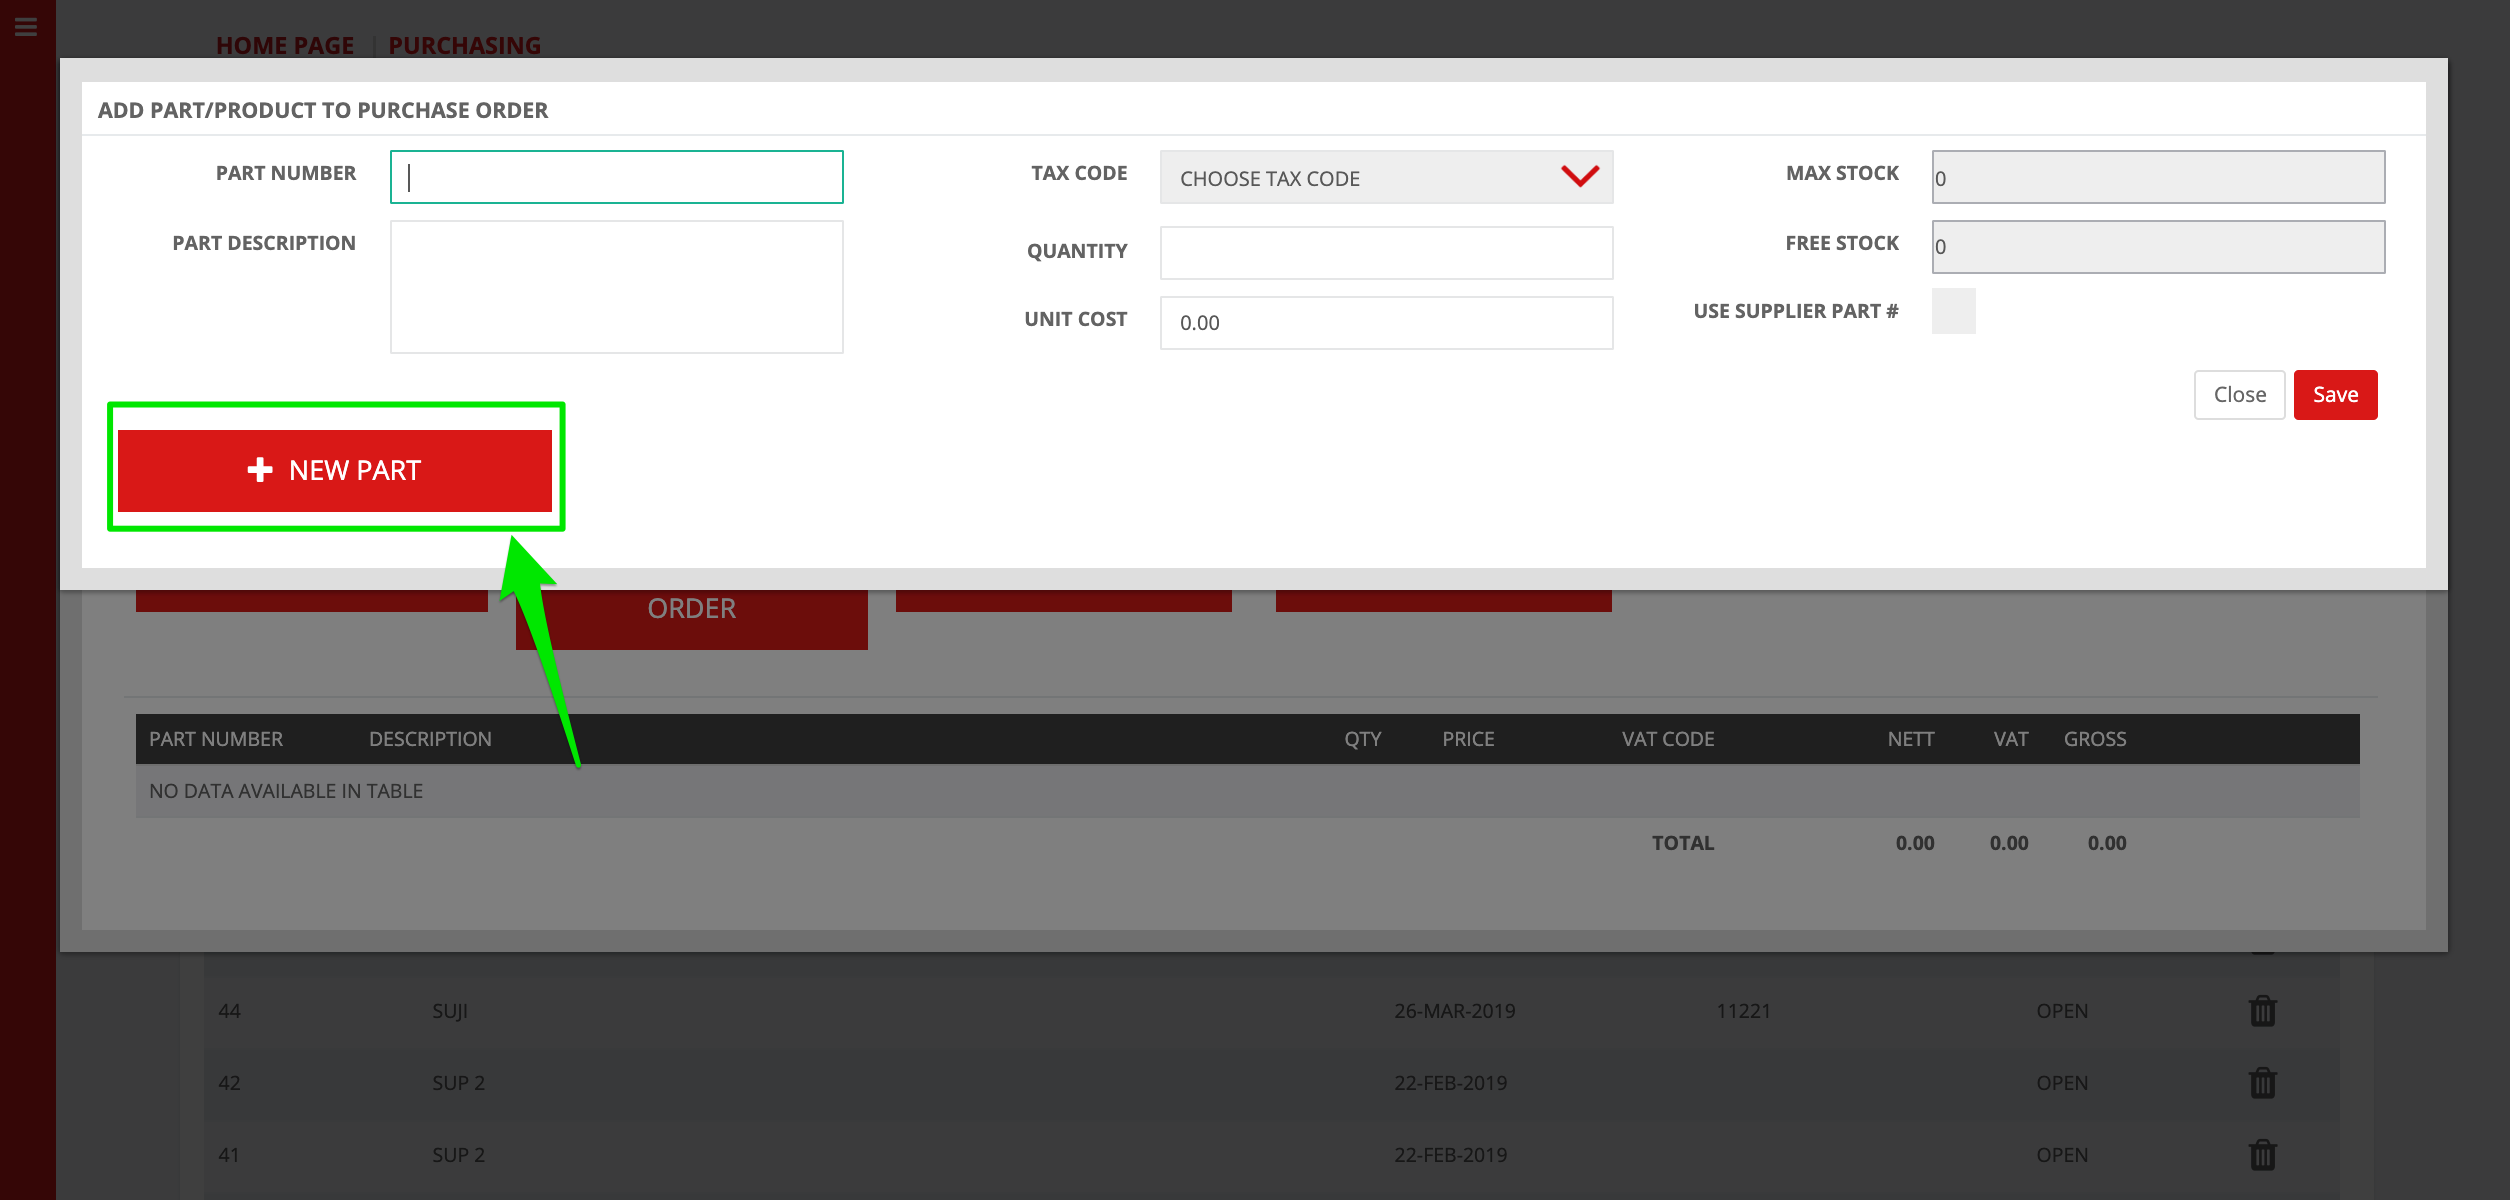Toggle the Use Supplier Part # checkbox

tap(1953, 311)
